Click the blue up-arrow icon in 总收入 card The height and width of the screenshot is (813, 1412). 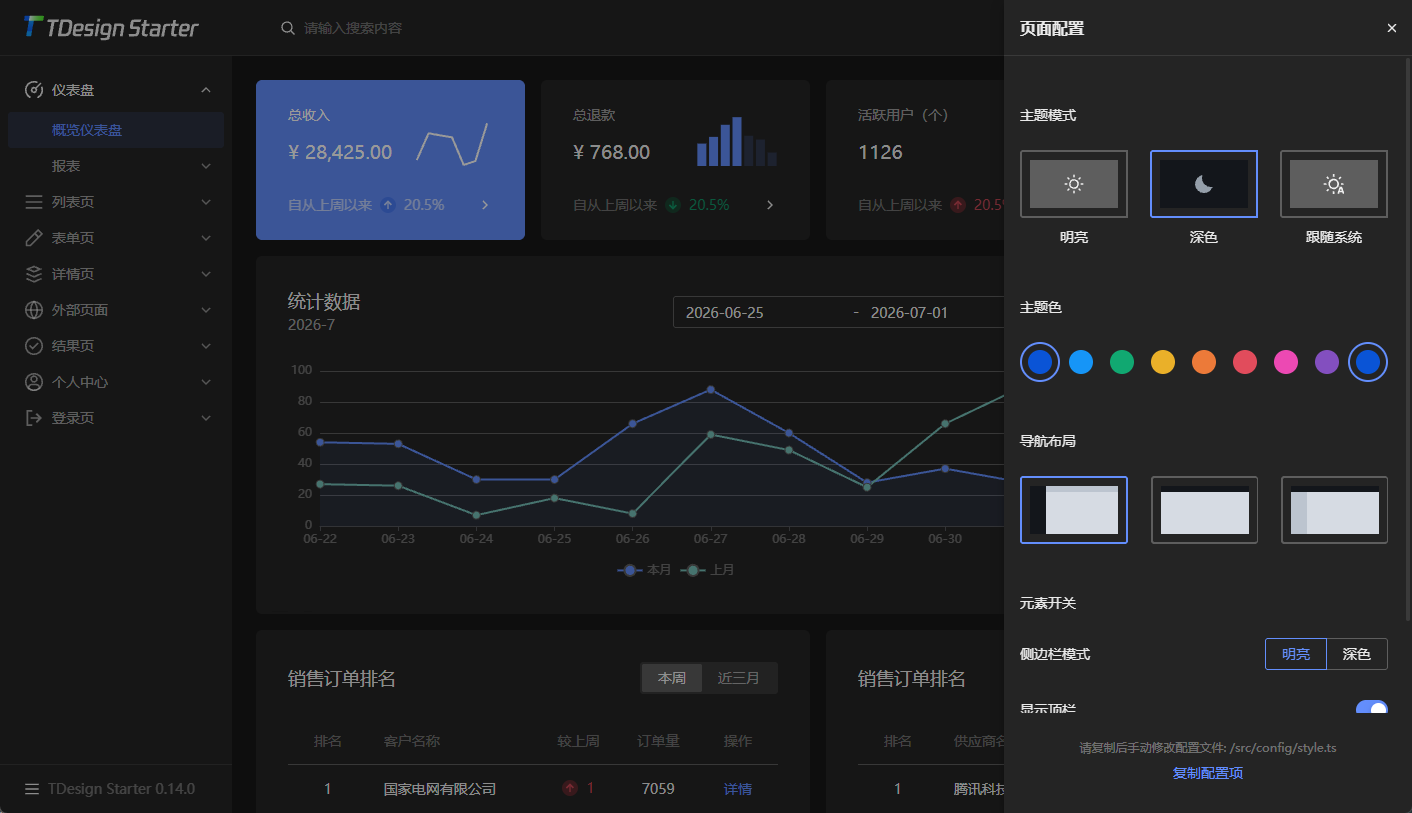[388, 205]
